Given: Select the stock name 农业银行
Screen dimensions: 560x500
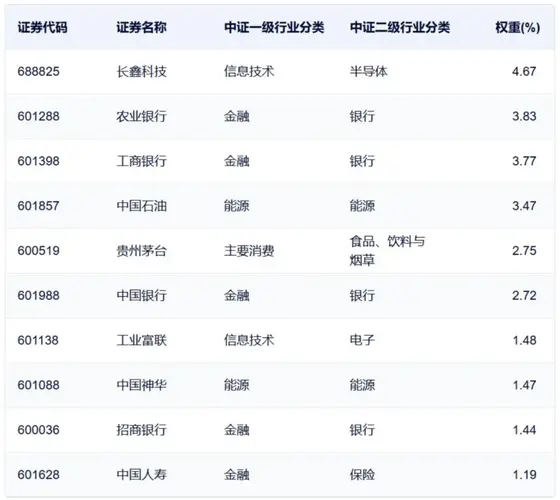Looking at the screenshot, I should [141, 116].
